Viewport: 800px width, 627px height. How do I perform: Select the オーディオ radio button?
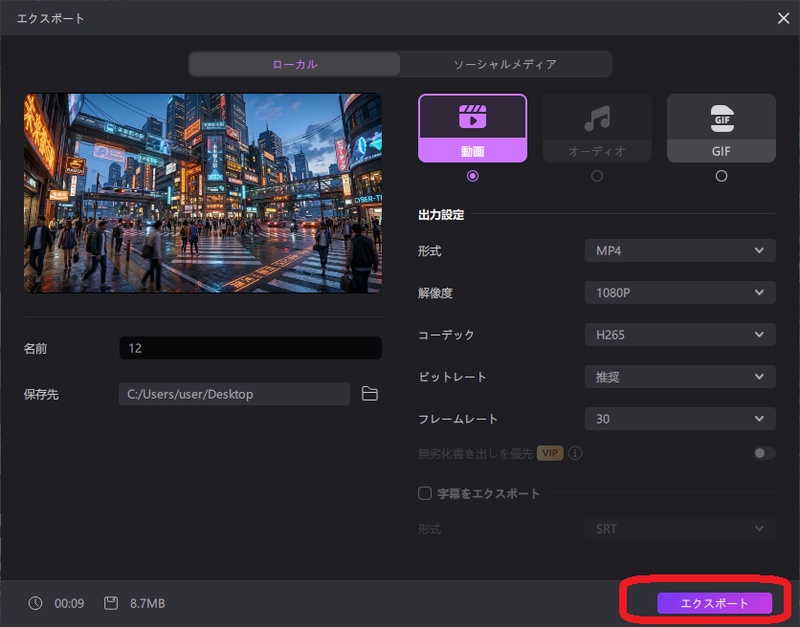(597, 176)
